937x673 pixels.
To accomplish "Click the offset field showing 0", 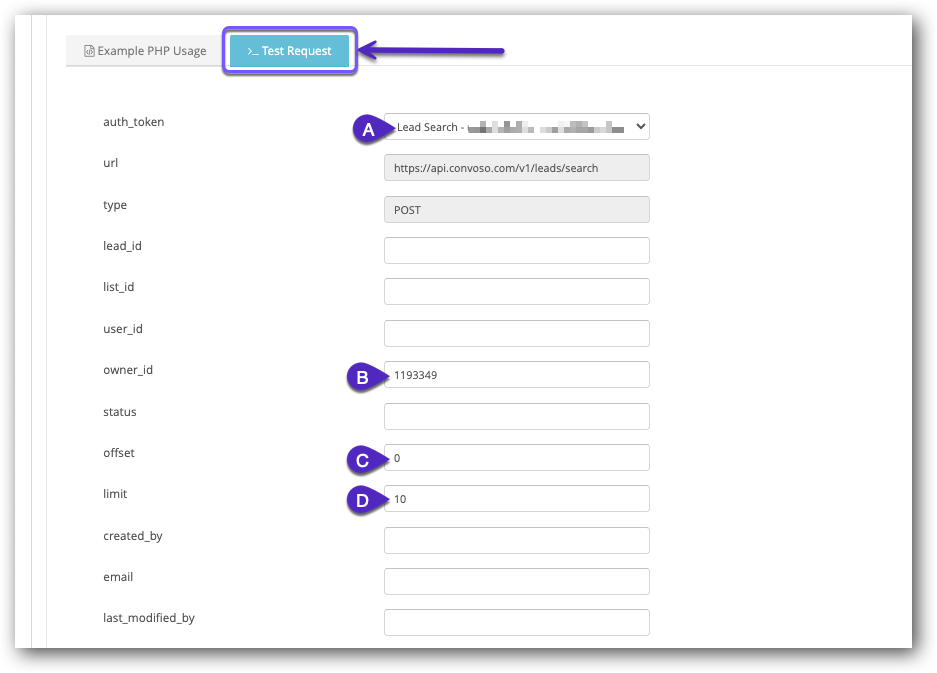I will (516, 457).
